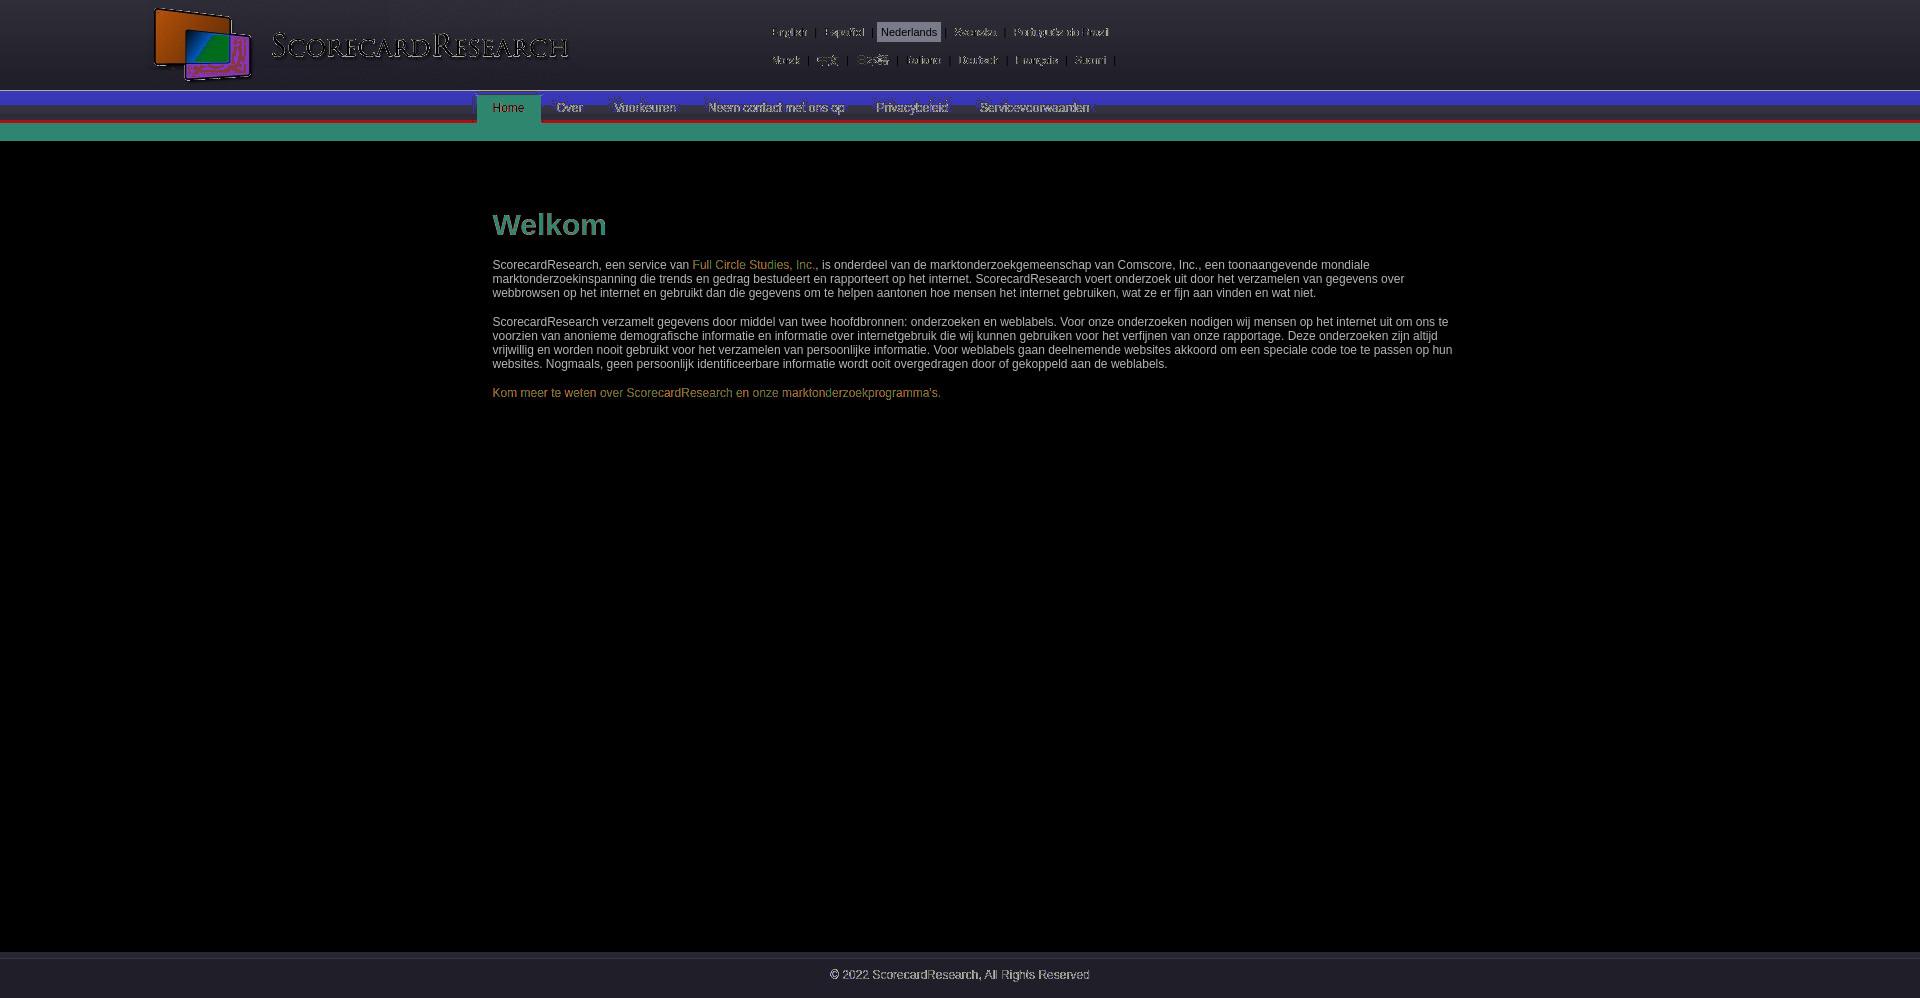Open Neem contact met ons op
Image resolution: width=1920 pixels, height=998 pixels.
[x=776, y=108]
